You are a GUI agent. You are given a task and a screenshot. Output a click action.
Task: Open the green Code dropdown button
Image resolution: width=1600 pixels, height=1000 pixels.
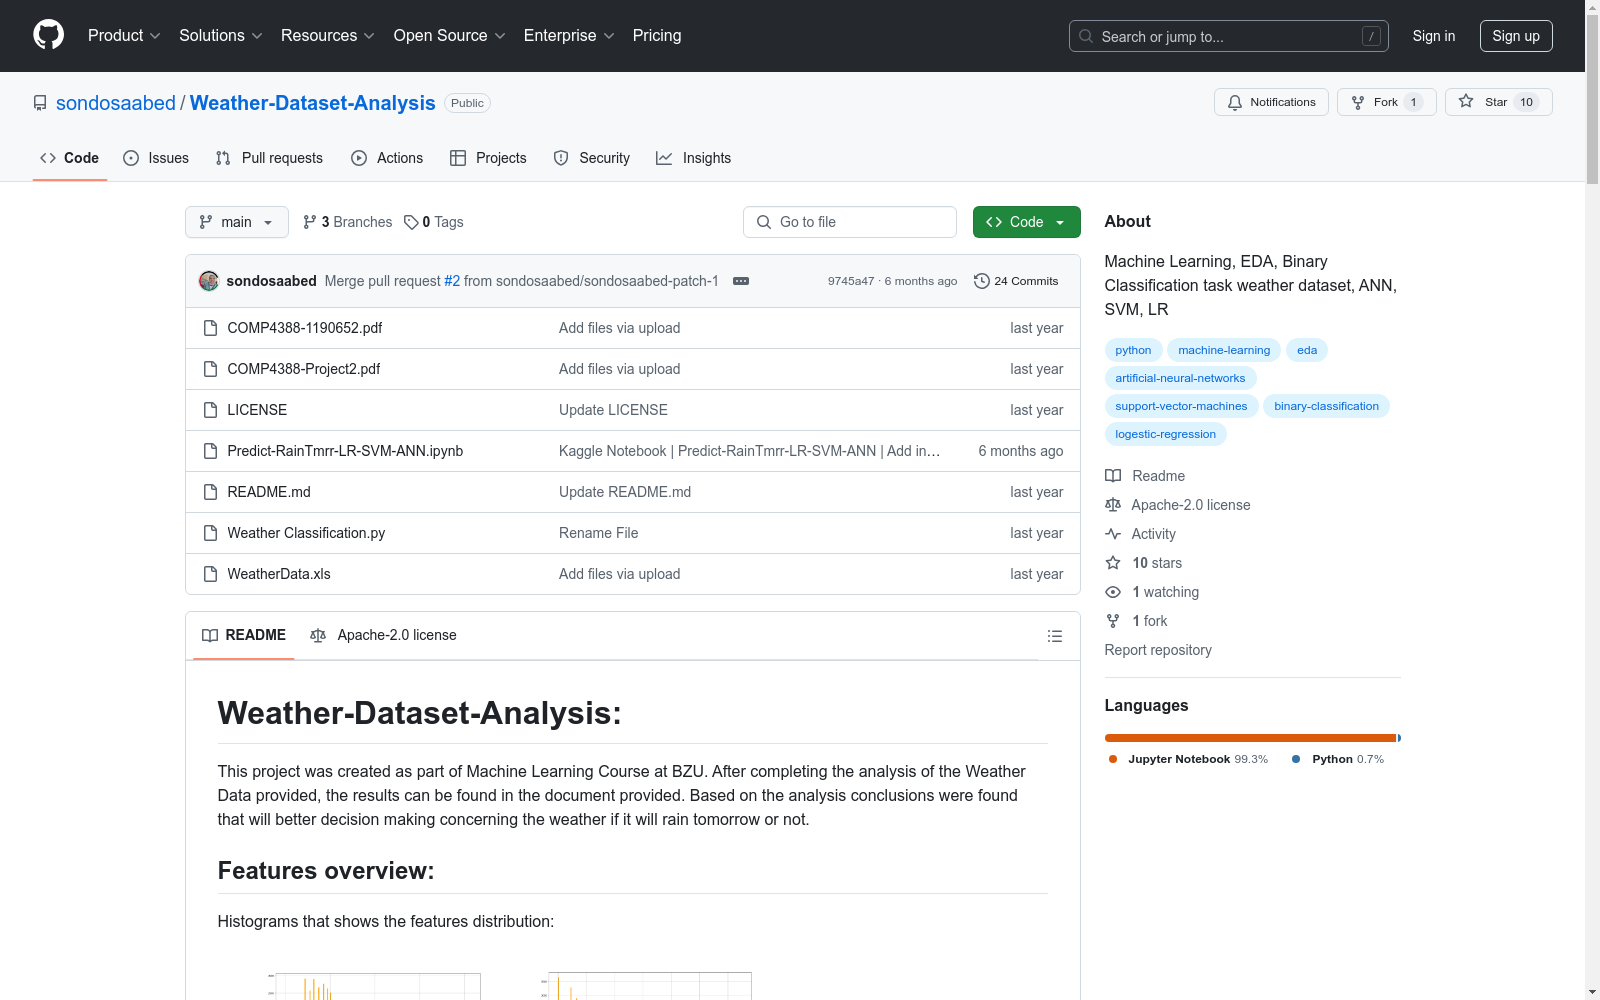click(x=1026, y=222)
